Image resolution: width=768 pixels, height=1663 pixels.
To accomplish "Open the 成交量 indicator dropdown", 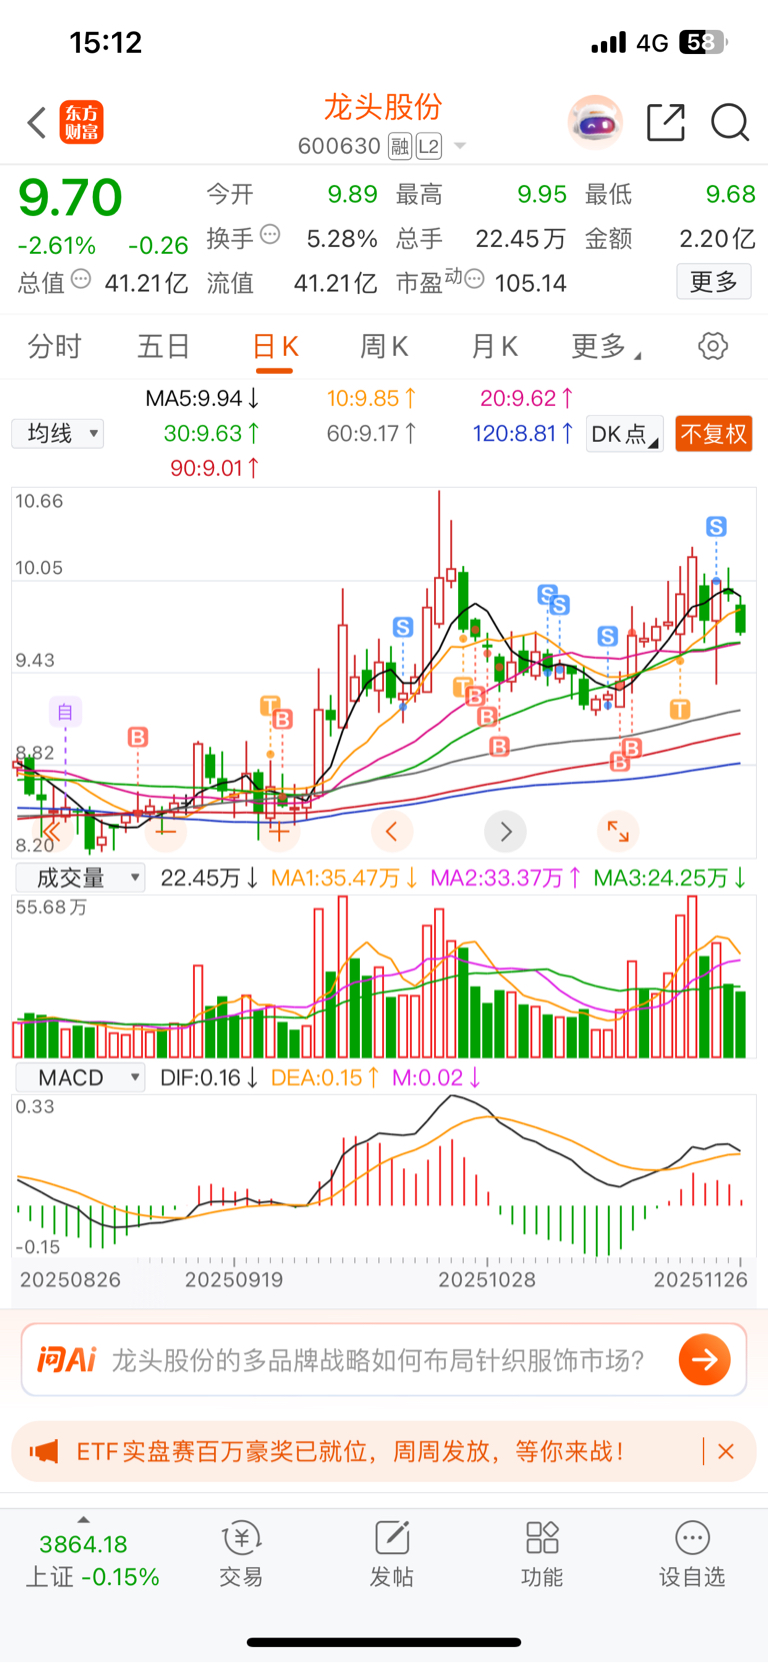I will [81, 878].
